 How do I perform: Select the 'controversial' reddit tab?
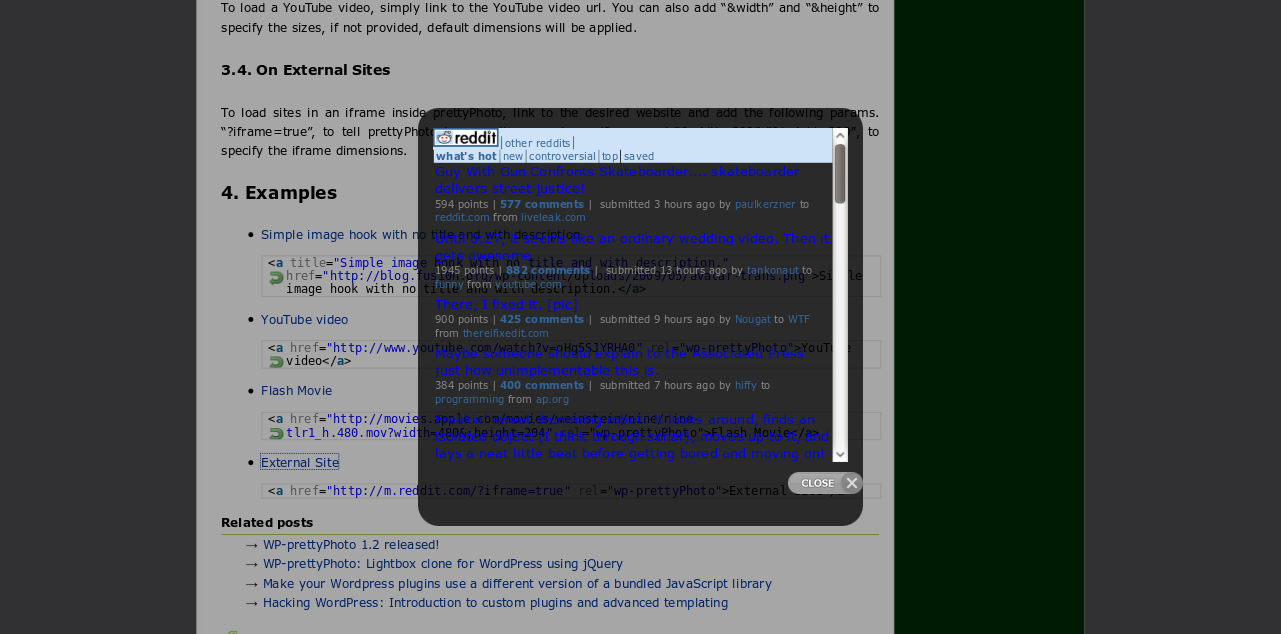coord(562,156)
